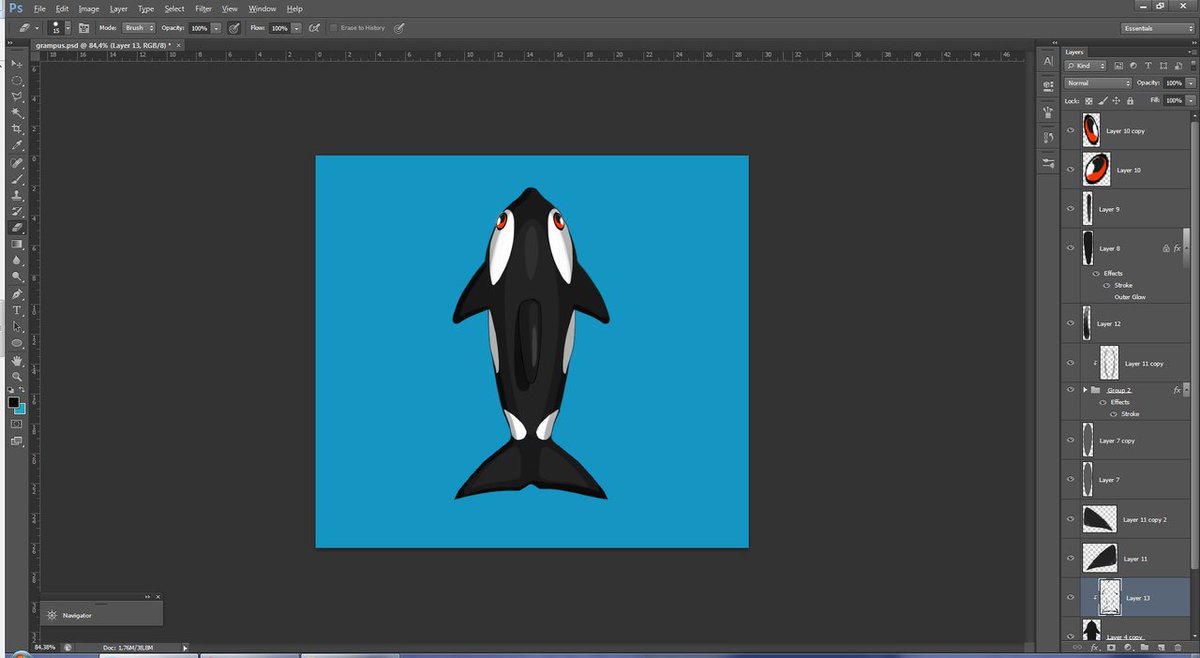Open the brush panel toggle icon
Screen dimensions: 1200x658
83,28
